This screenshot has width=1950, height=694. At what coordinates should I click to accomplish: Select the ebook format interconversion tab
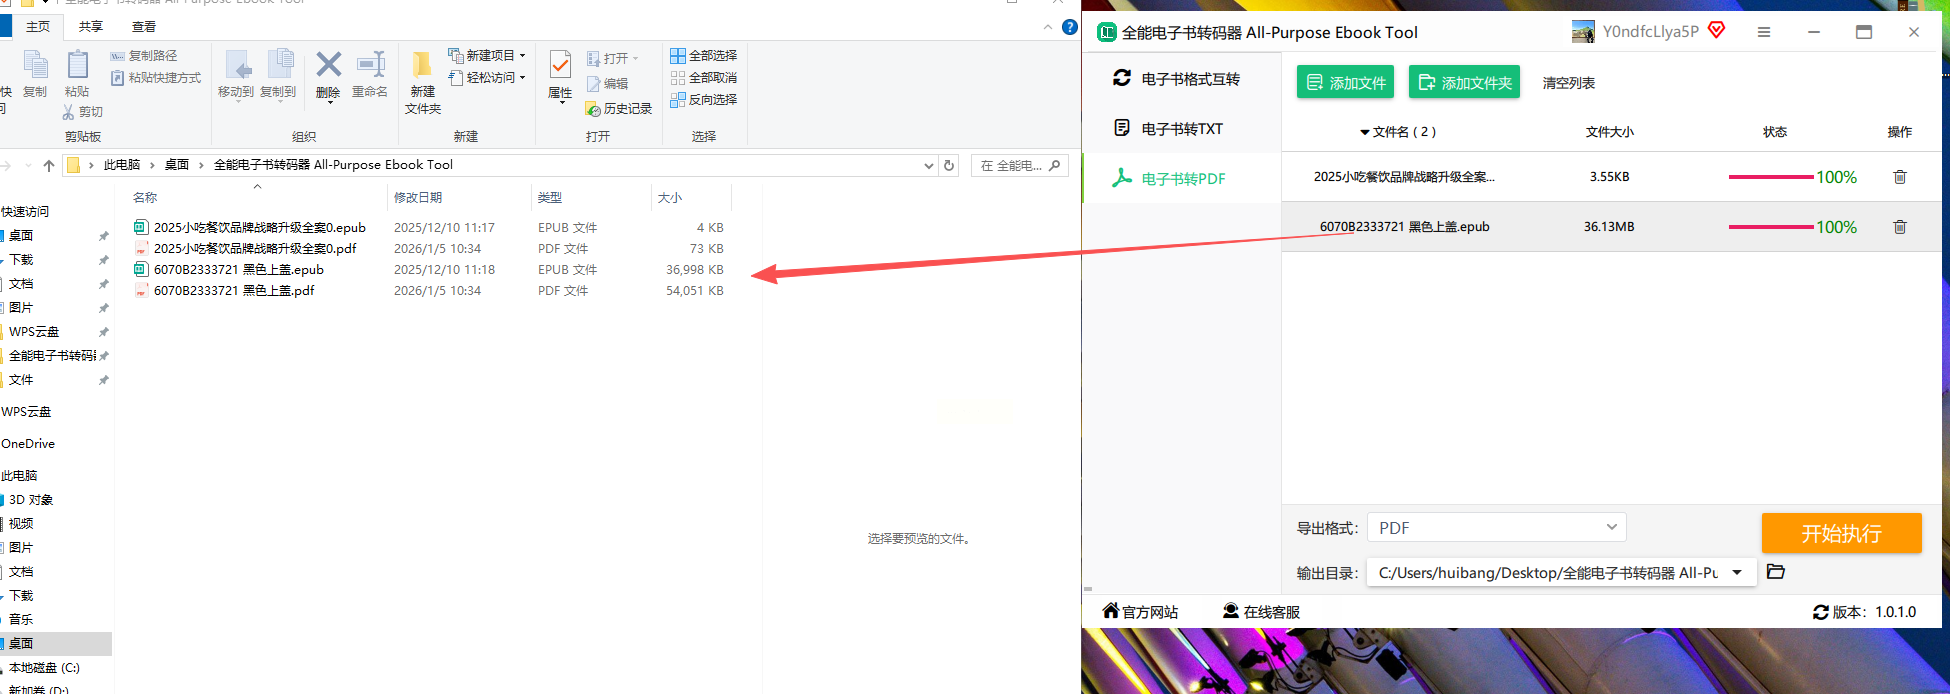tap(1182, 79)
